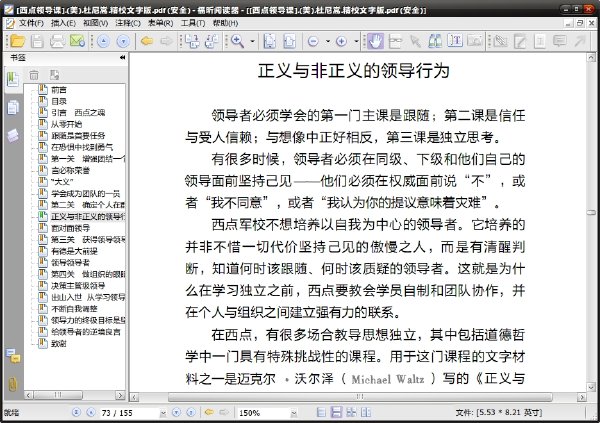Click the Open file folder icon
600x423 pixels.
14,41
